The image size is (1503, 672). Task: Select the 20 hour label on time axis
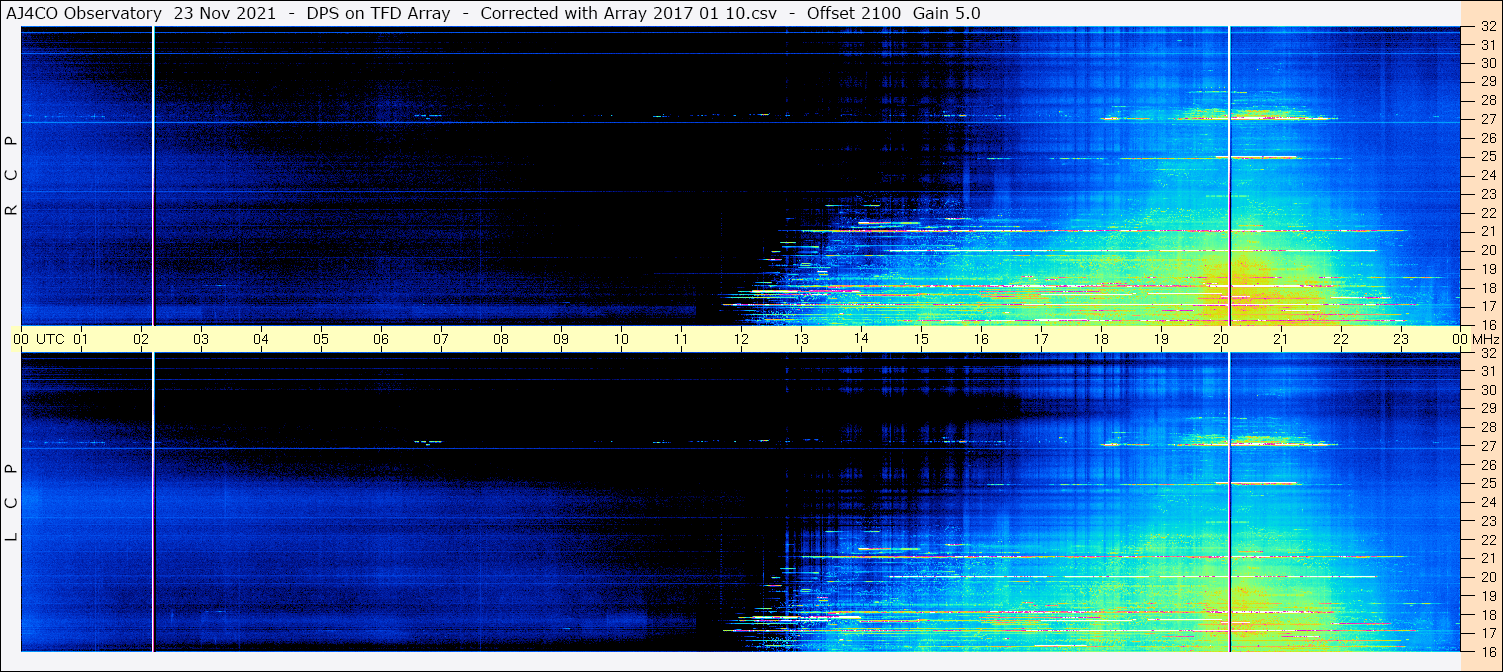1221,339
